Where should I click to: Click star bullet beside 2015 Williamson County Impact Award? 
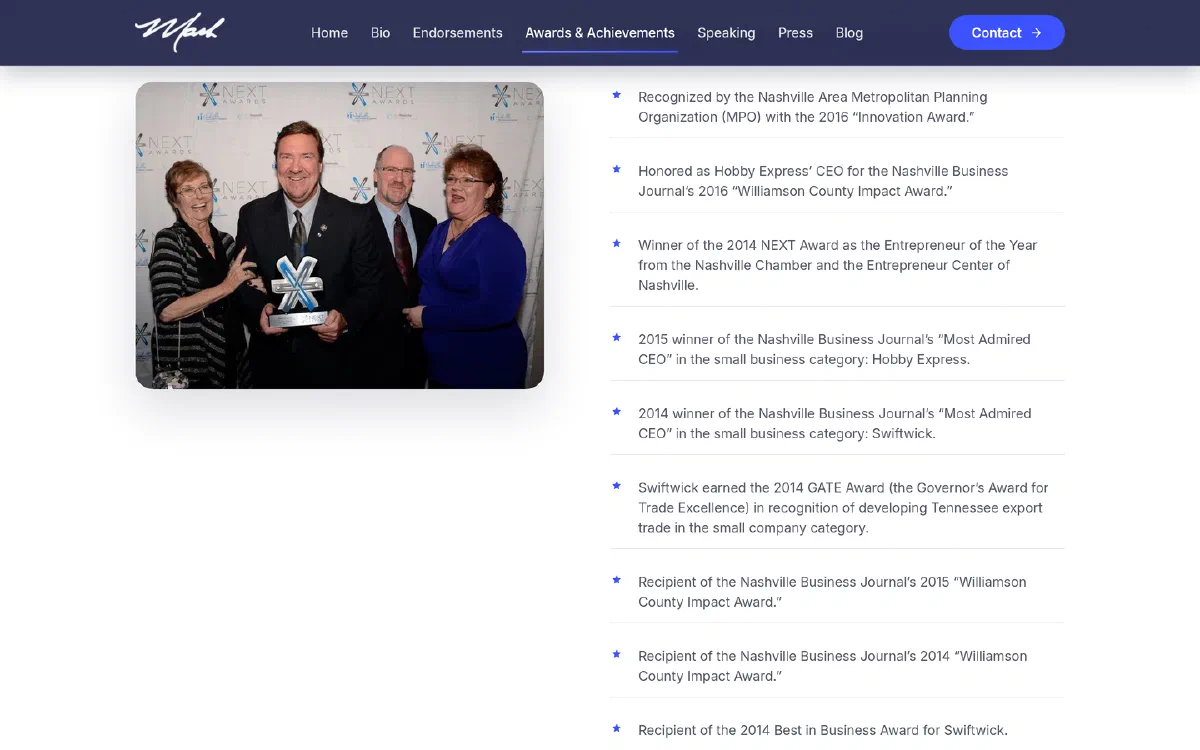point(616,580)
